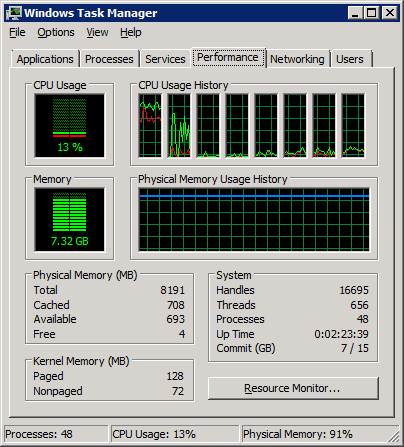This screenshot has width=404, height=447.
Task: Click the Physical Memory Usage History graph
Action: click(254, 220)
